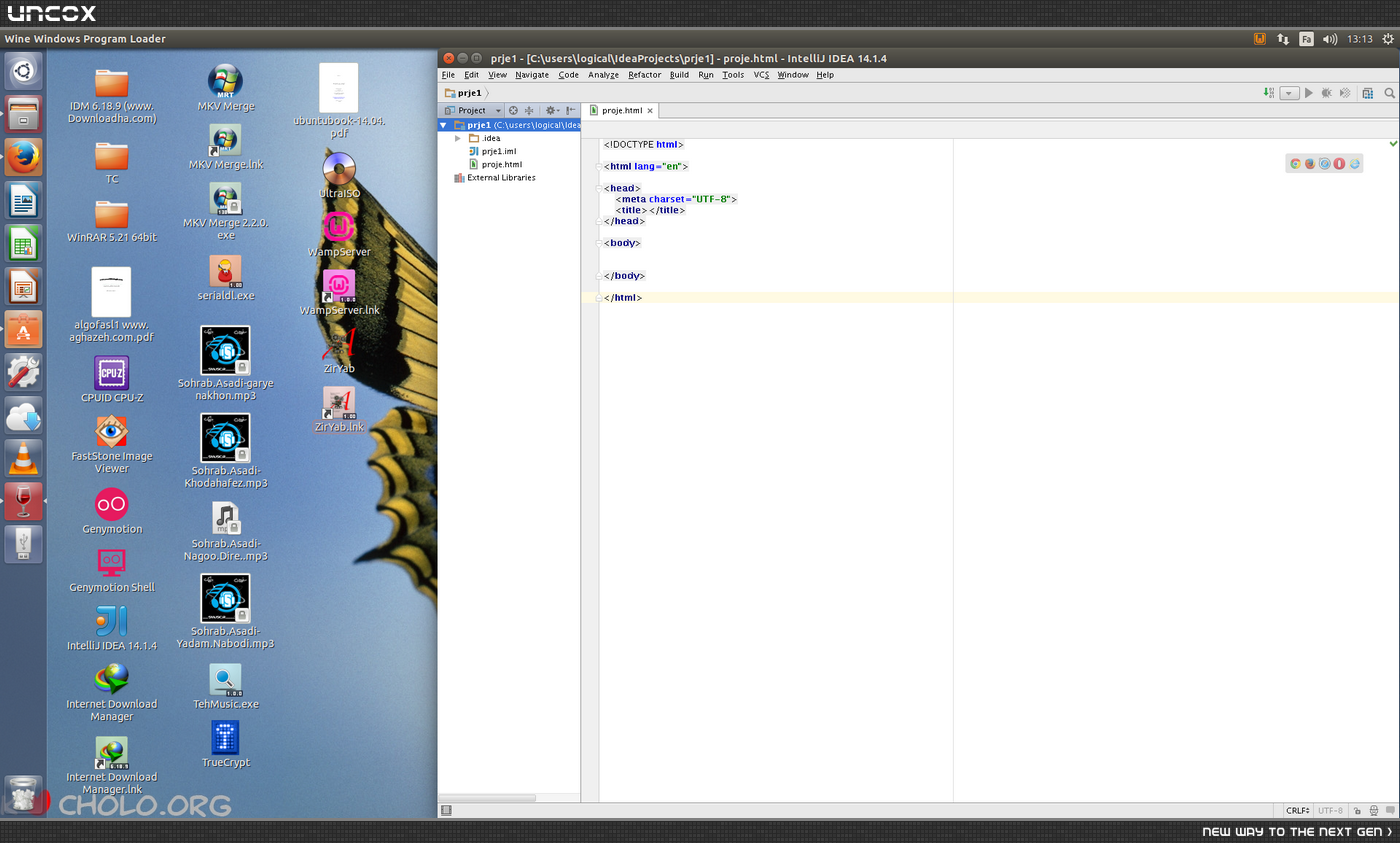Click the Run play button in toolbar
This screenshot has height=843, width=1400.
point(1309,93)
